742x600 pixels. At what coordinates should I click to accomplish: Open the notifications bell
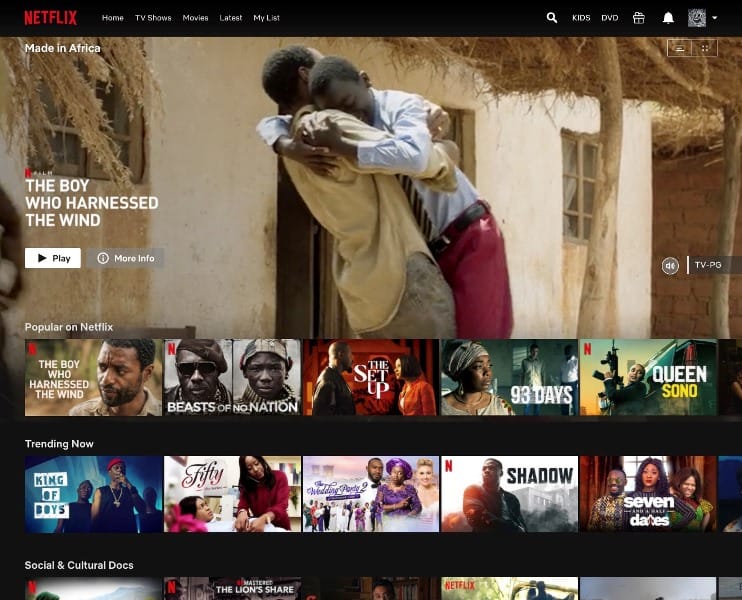(x=668, y=18)
